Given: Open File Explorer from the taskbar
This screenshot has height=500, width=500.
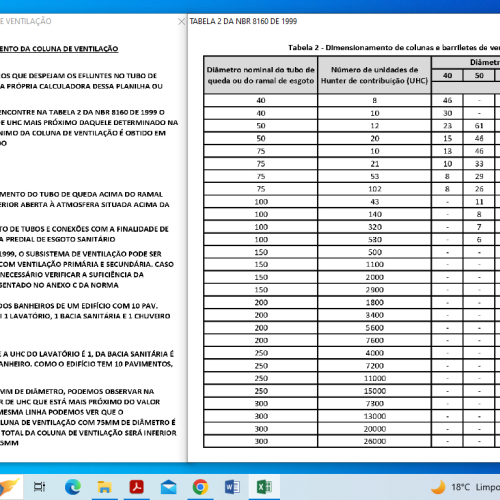Looking at the screenshot, I should [x=104, y=487].
